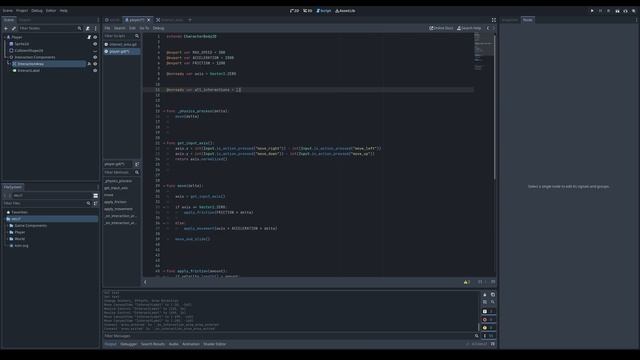This screenshot has height=360, width=640.
Task: Click the methods filter search icon
Action: pyautogui.click(x=137, y=172)
